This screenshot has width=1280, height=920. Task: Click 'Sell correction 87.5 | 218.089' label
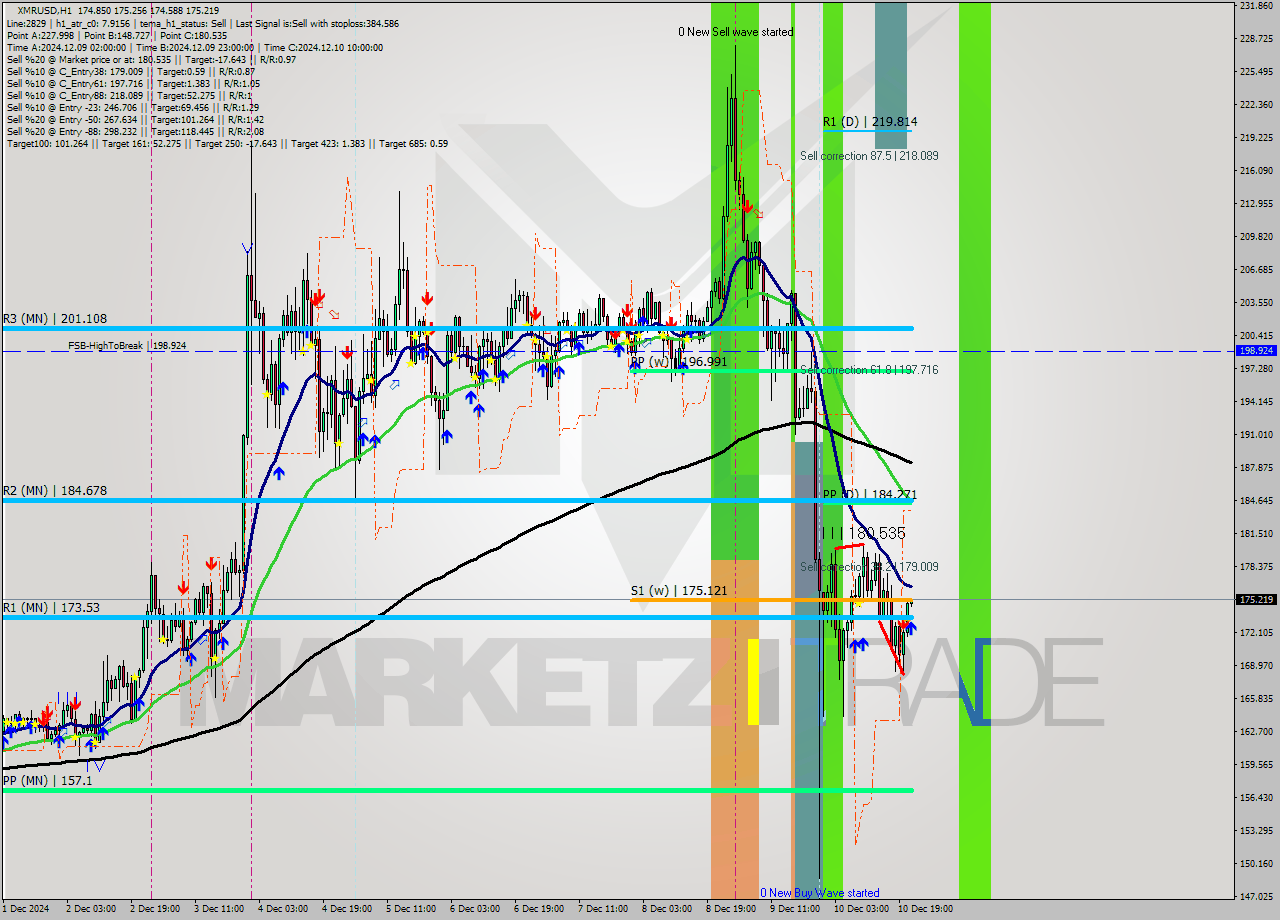click(x=869, y=156)
